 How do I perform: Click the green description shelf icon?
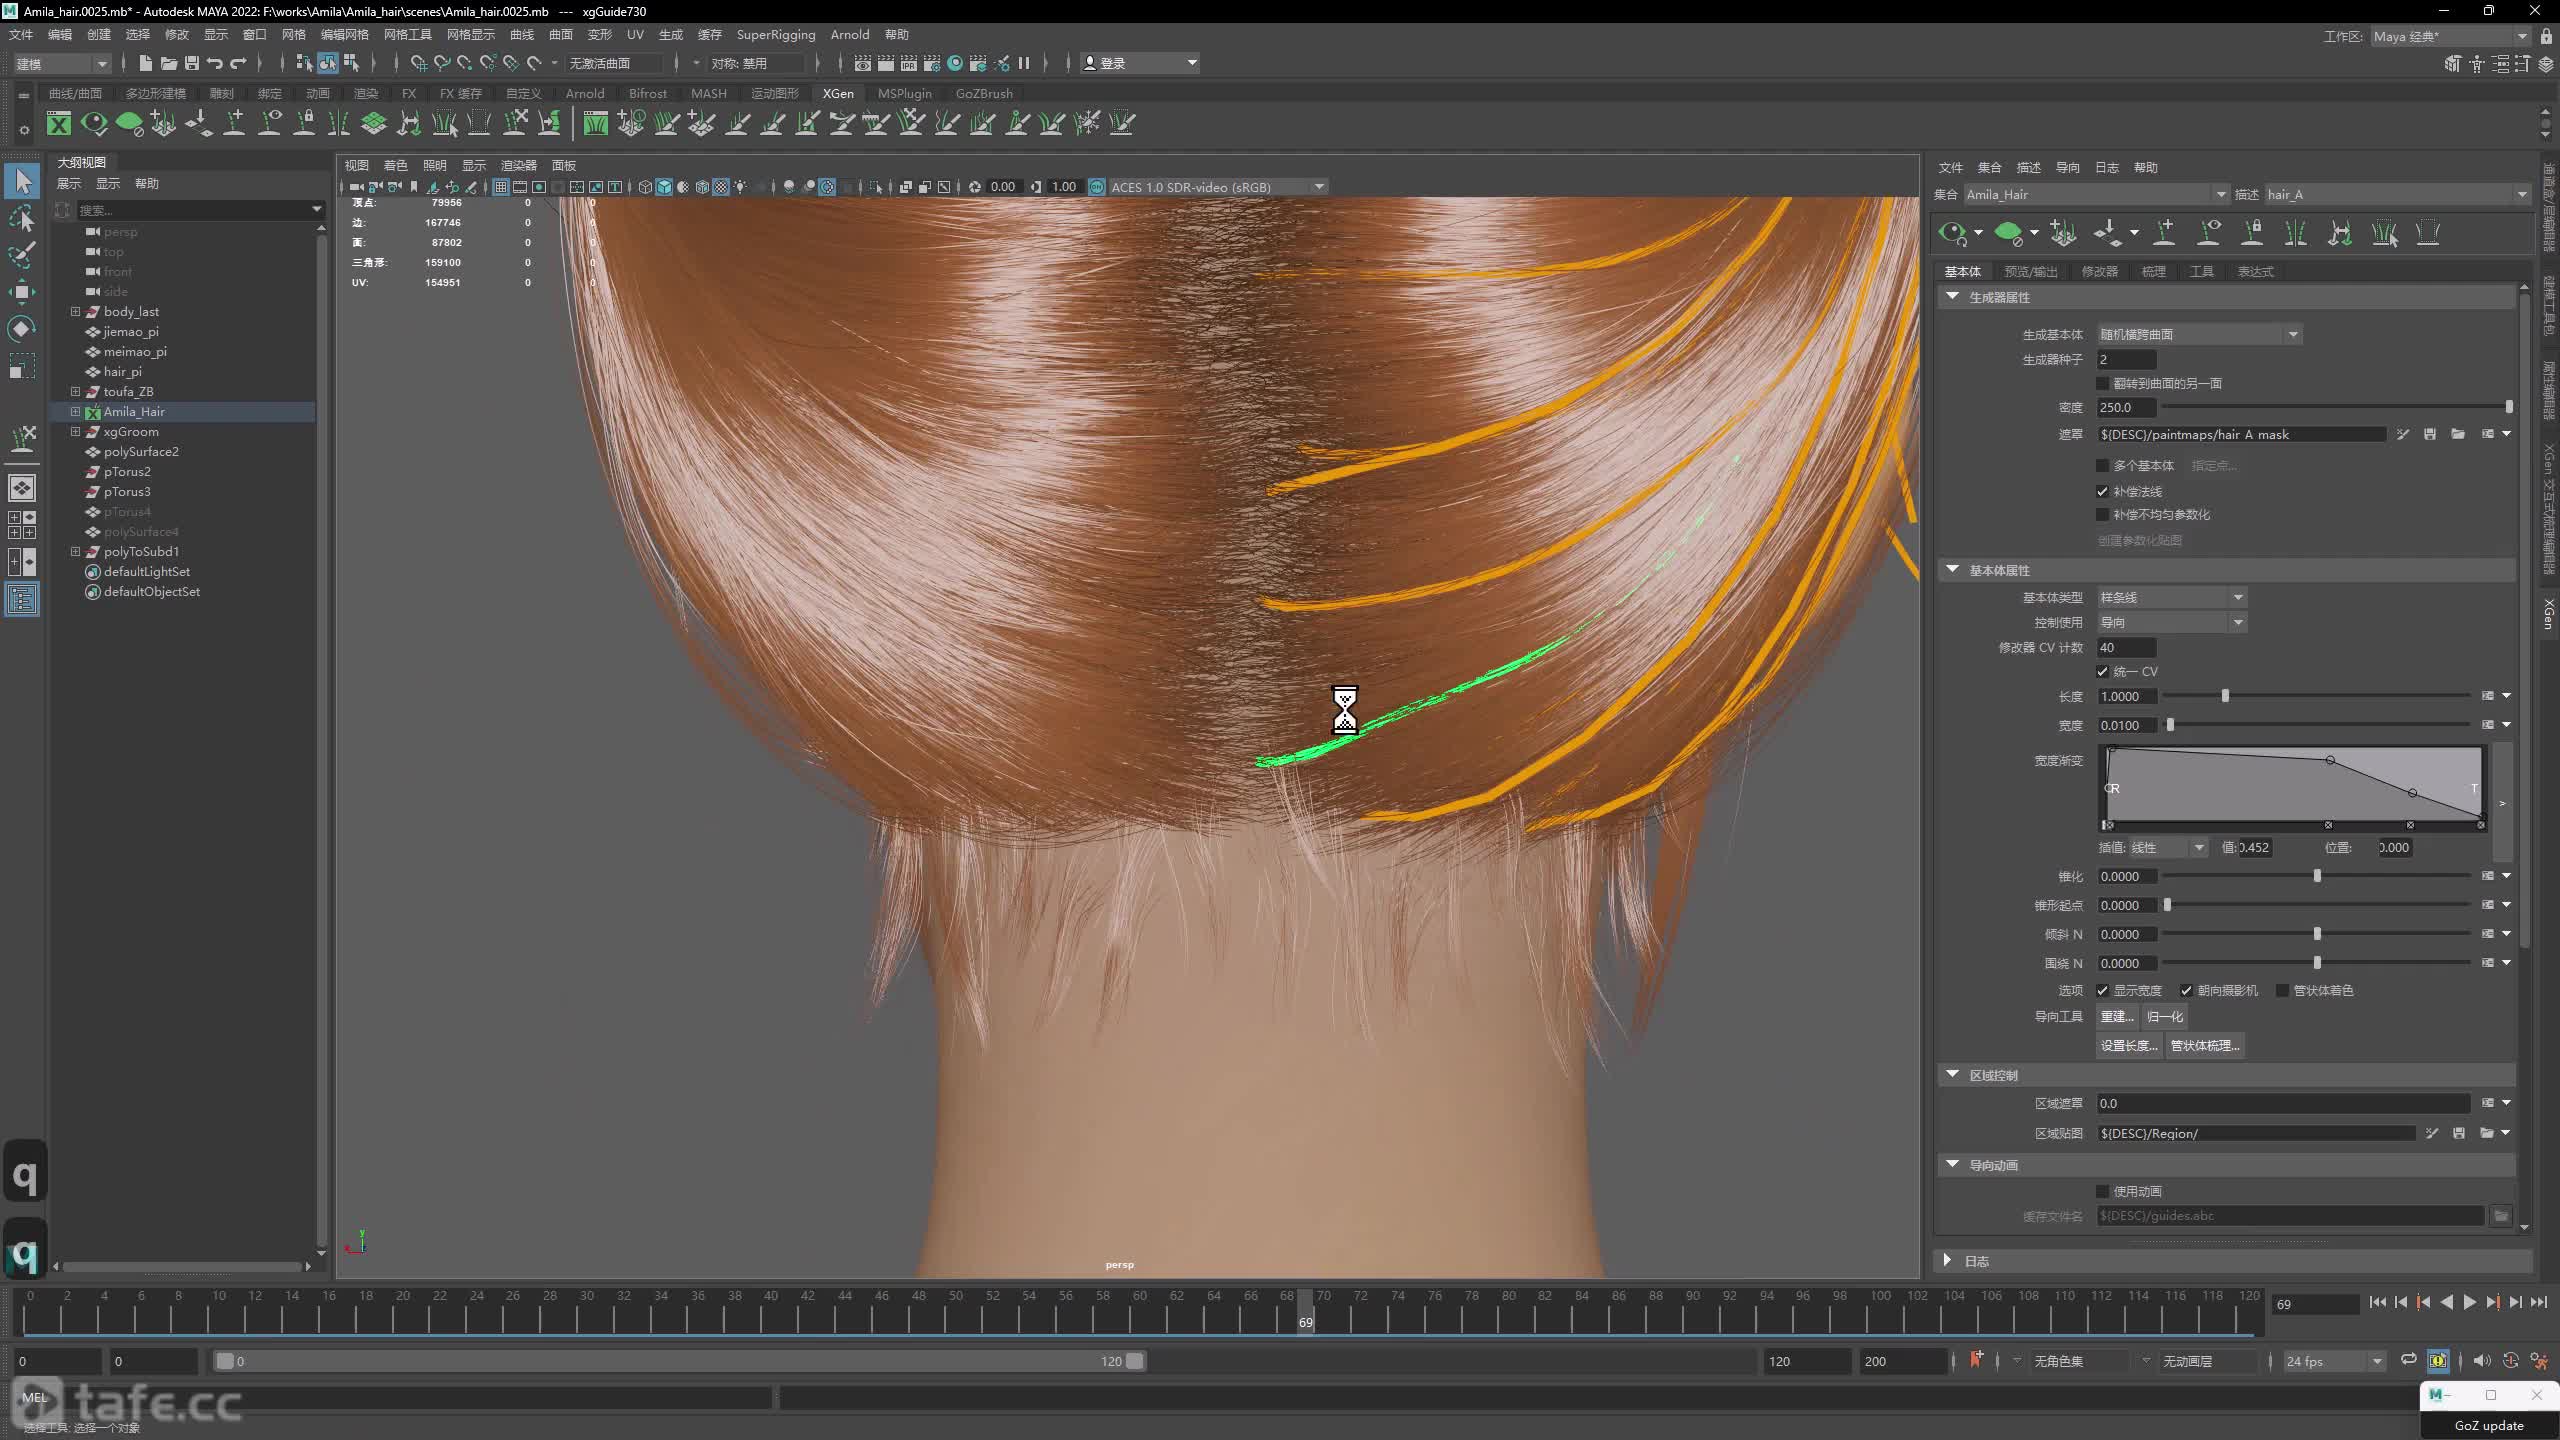coord(129,123)
